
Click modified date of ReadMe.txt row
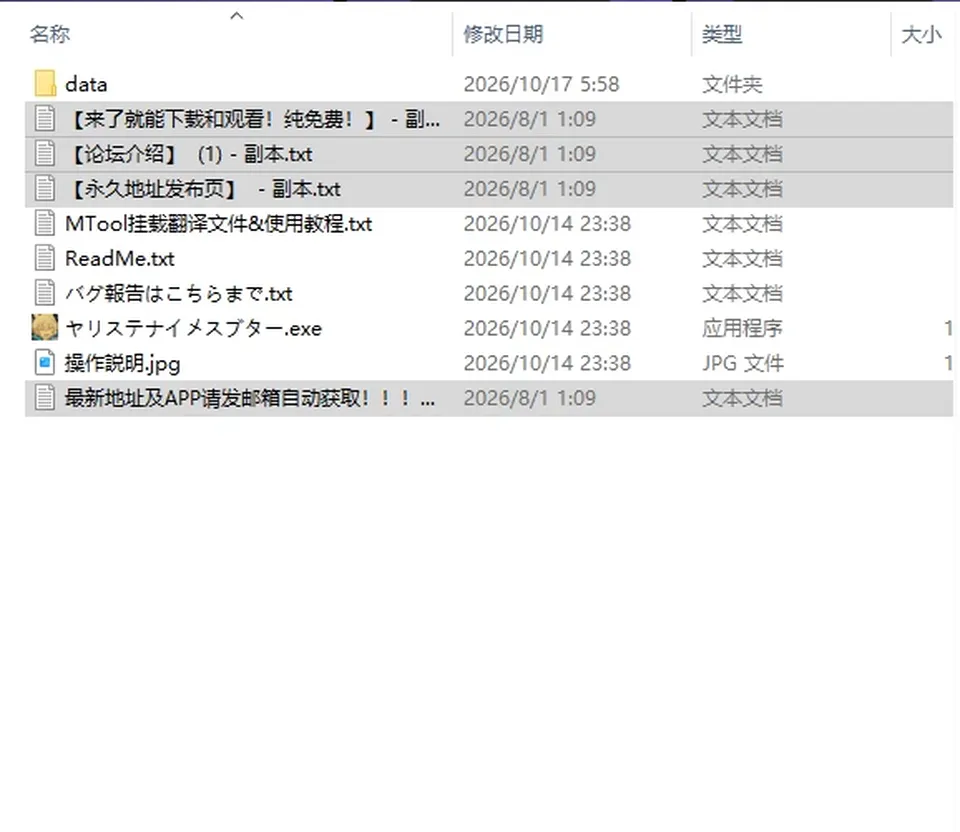(547, 259)
